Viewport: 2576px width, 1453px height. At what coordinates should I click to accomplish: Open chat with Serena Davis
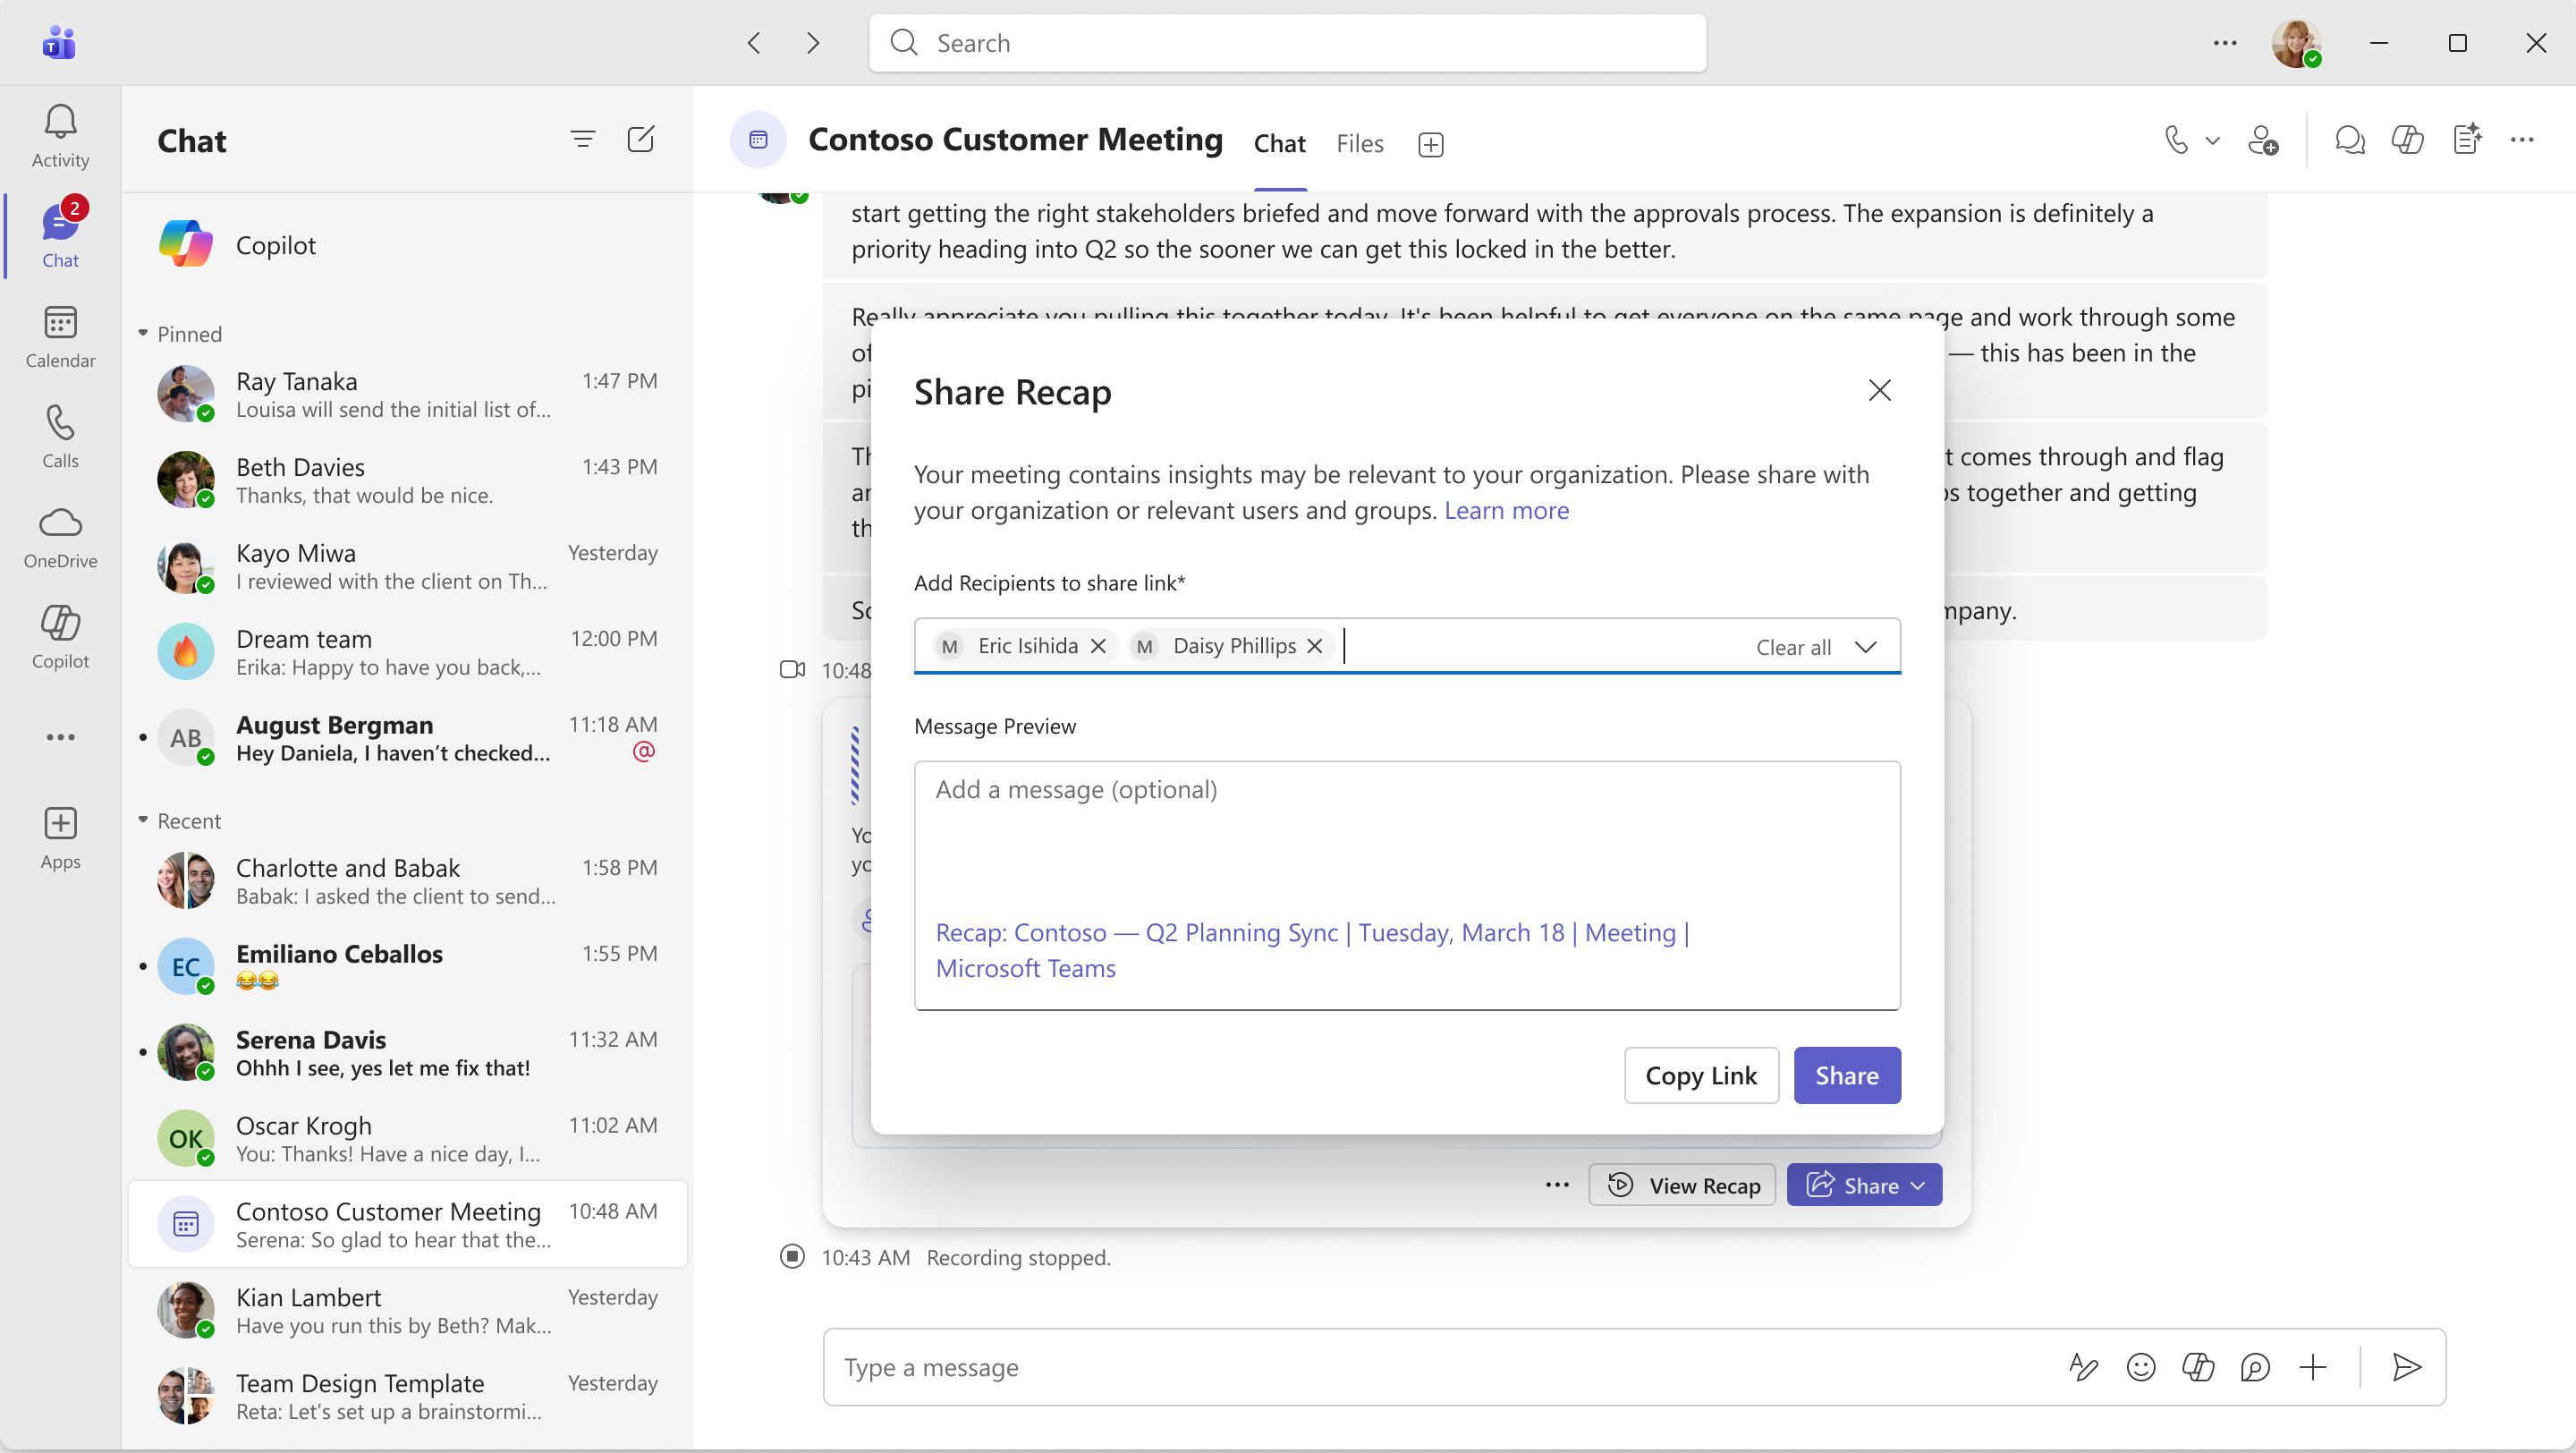pos(408,1053)
